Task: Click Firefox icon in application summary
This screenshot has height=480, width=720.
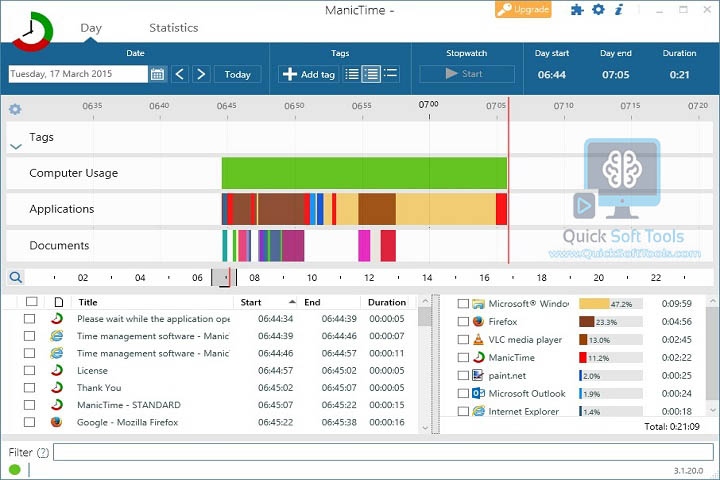Action: tap(478, 322)
